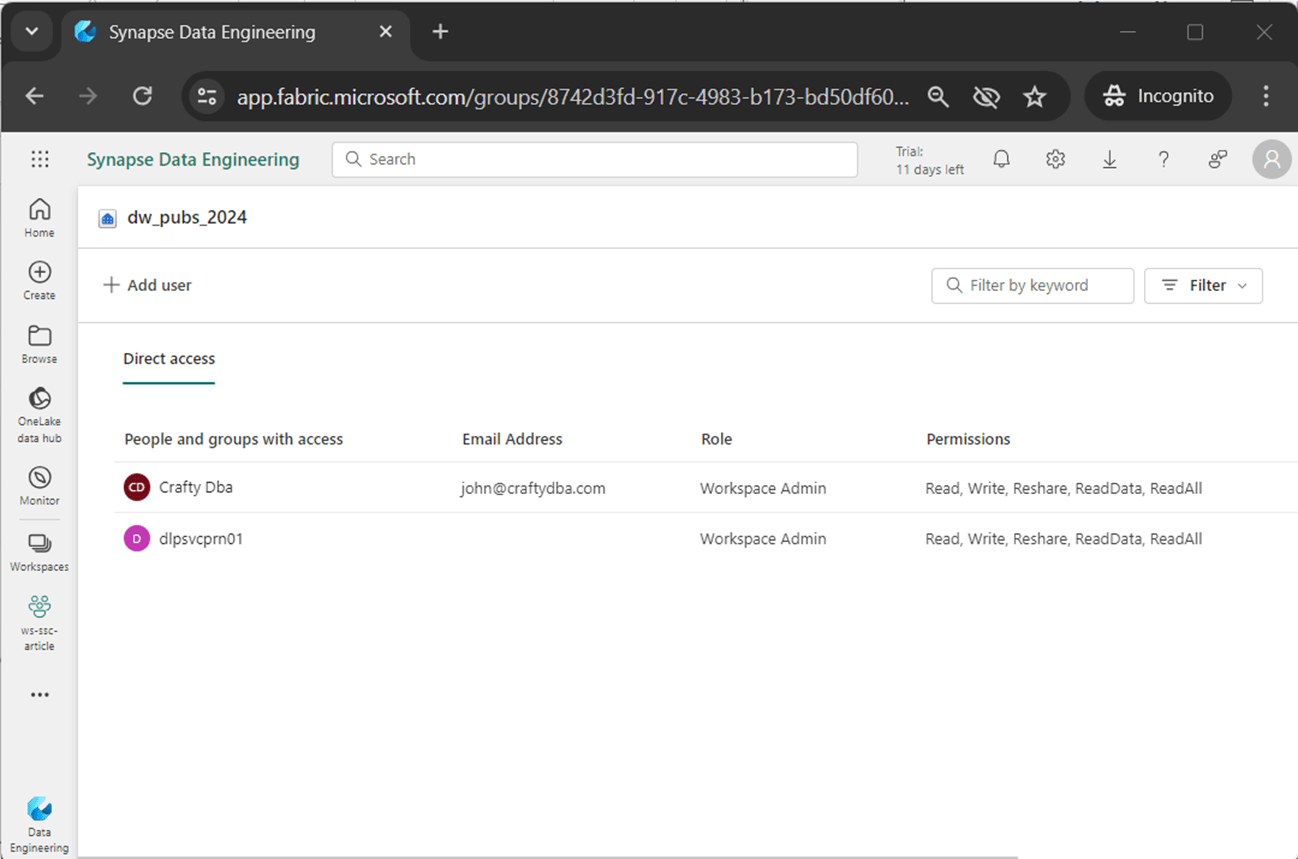Click the Role column header

717,439
